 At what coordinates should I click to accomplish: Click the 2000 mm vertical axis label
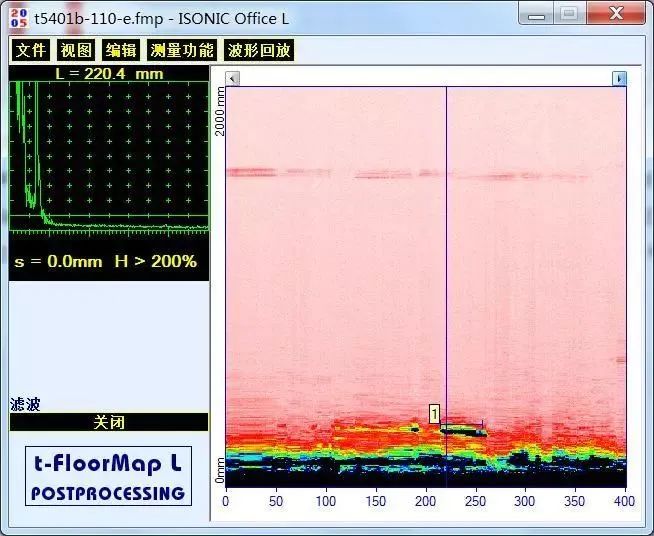click(x=219, y=111)
